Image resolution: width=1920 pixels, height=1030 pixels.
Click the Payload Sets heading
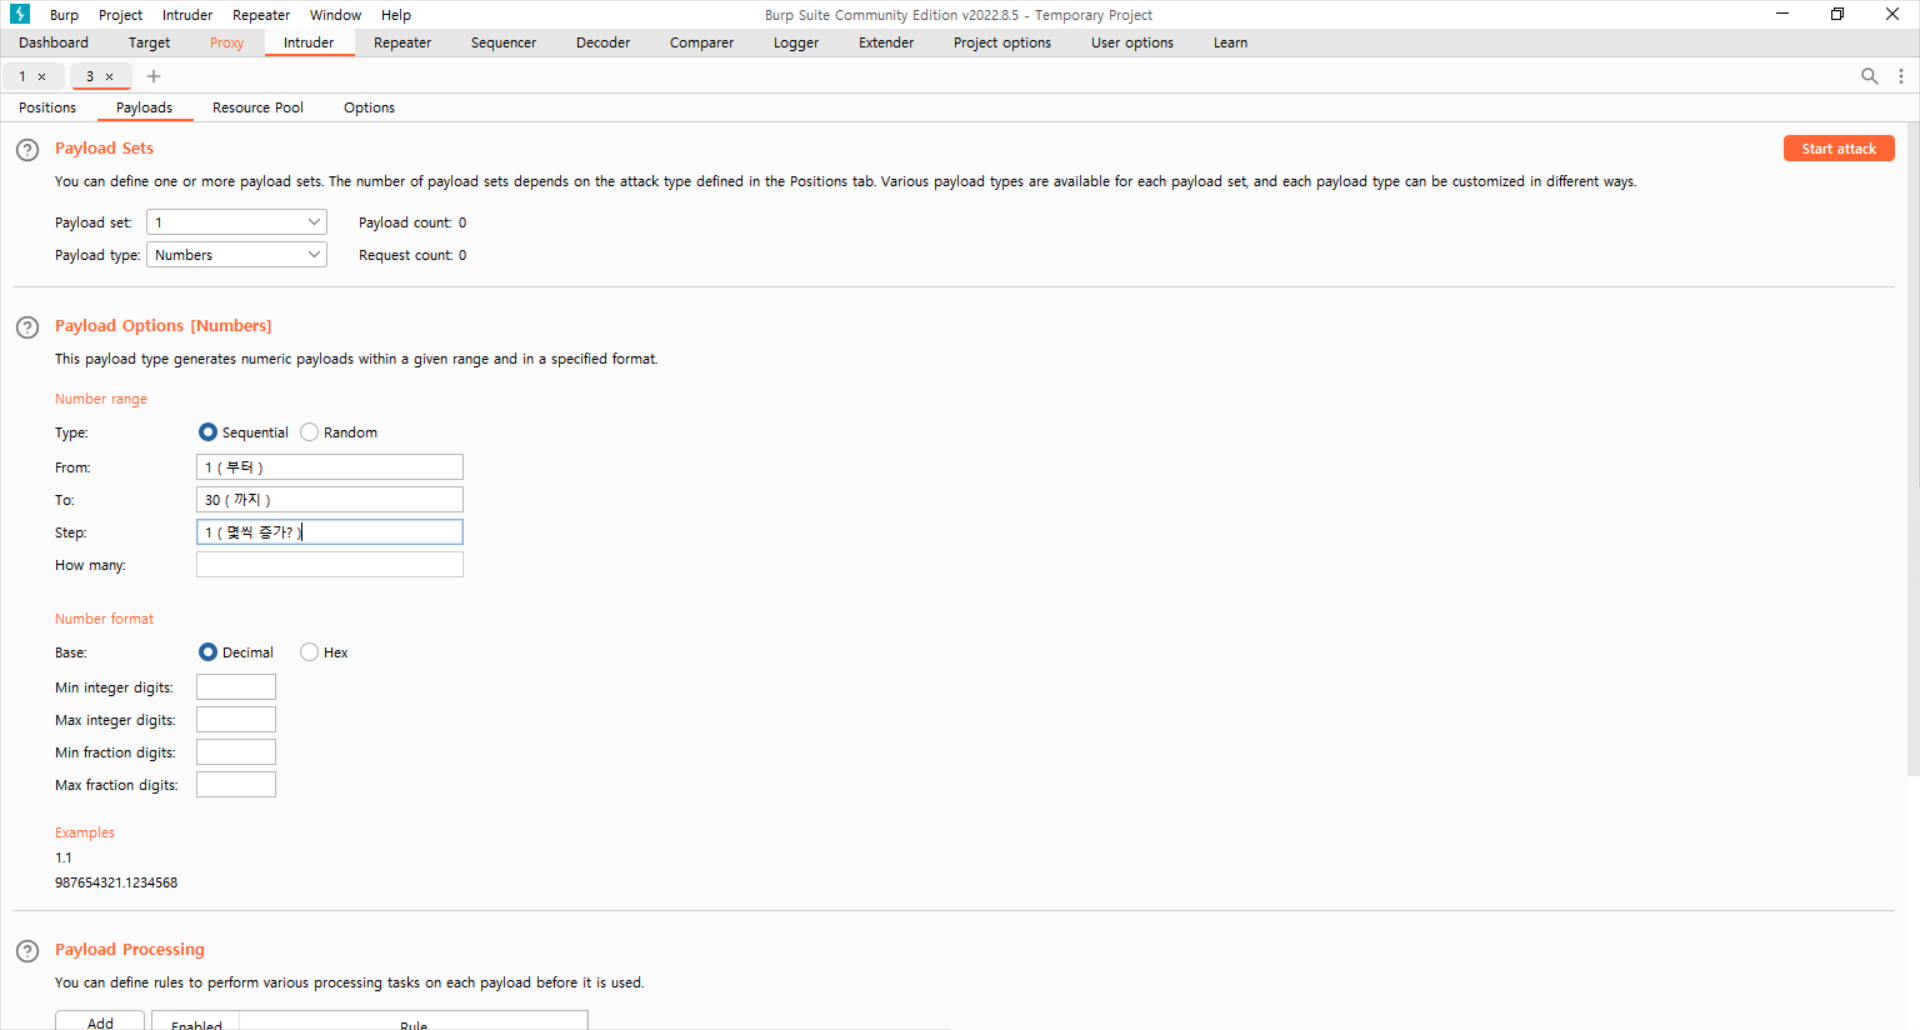tap(104, 148)
